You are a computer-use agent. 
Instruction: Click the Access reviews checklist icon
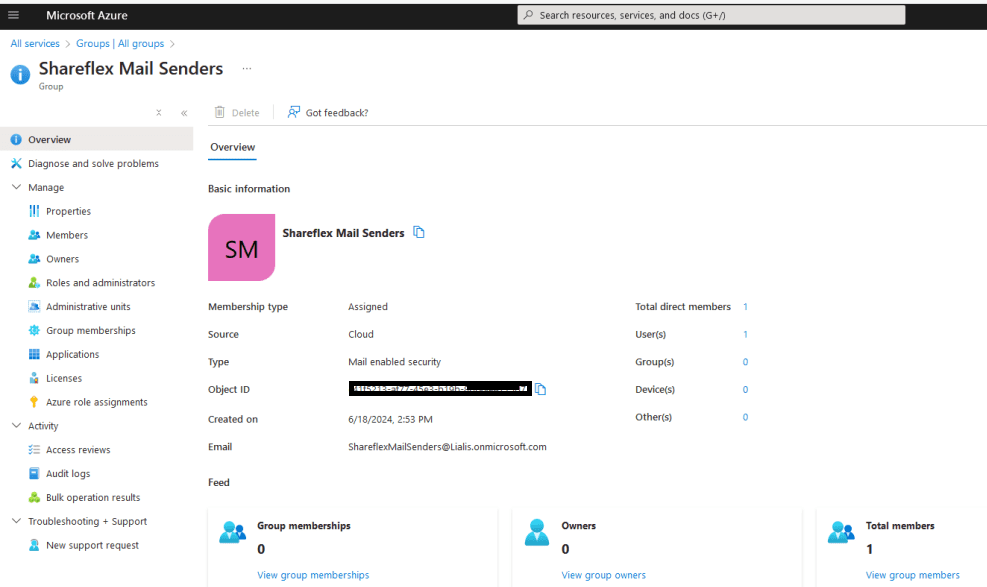click(x=34, y=450)
